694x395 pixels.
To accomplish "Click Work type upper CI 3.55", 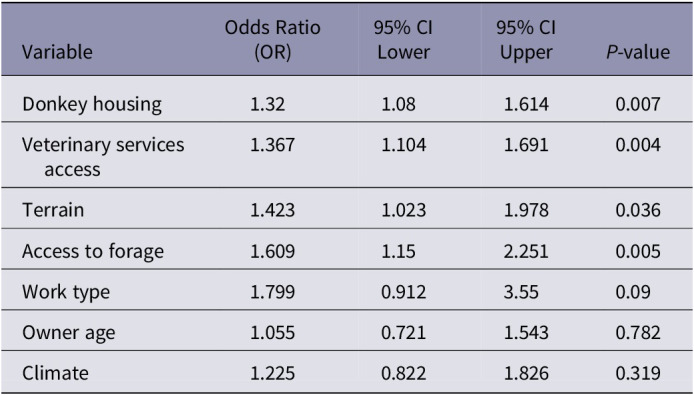I will tap(521, 292).
